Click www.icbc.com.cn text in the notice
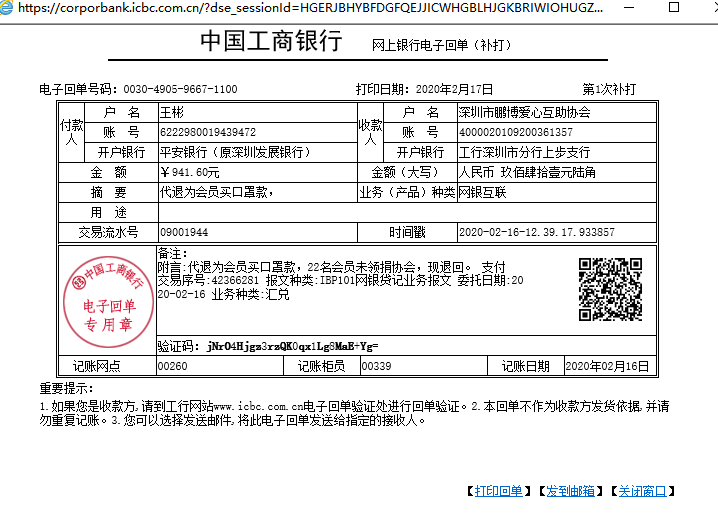This screenshot has width=718, height=519. 258,406
